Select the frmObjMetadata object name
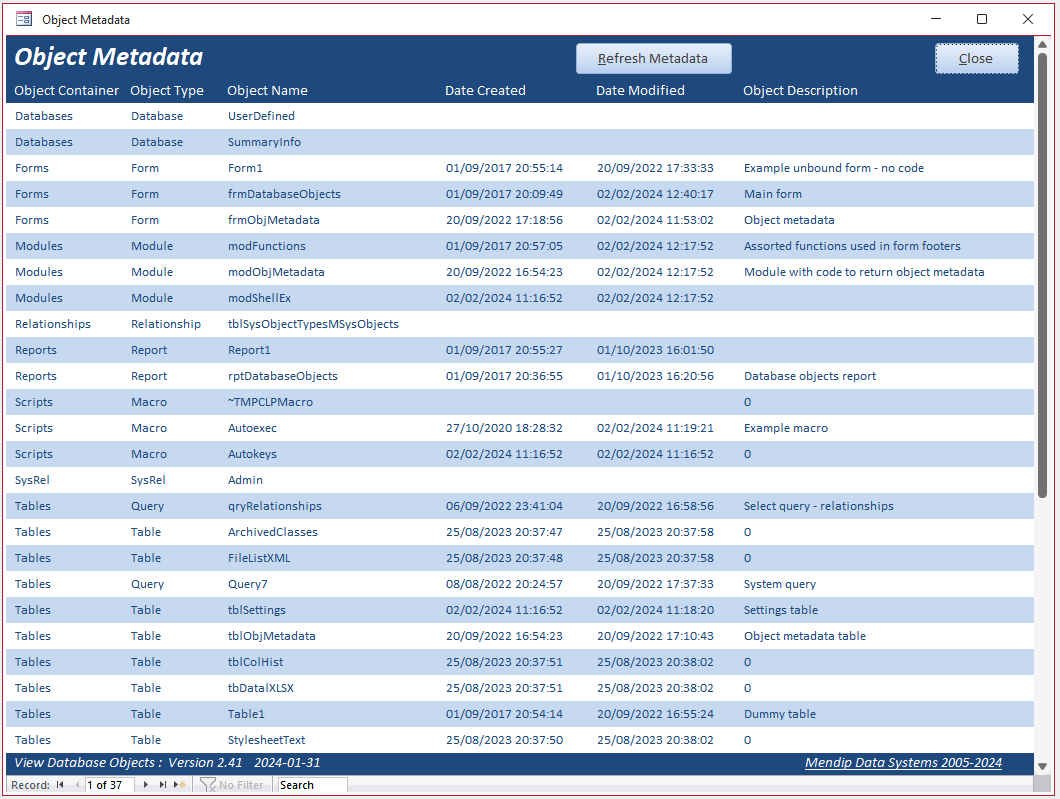 [273, 220]
